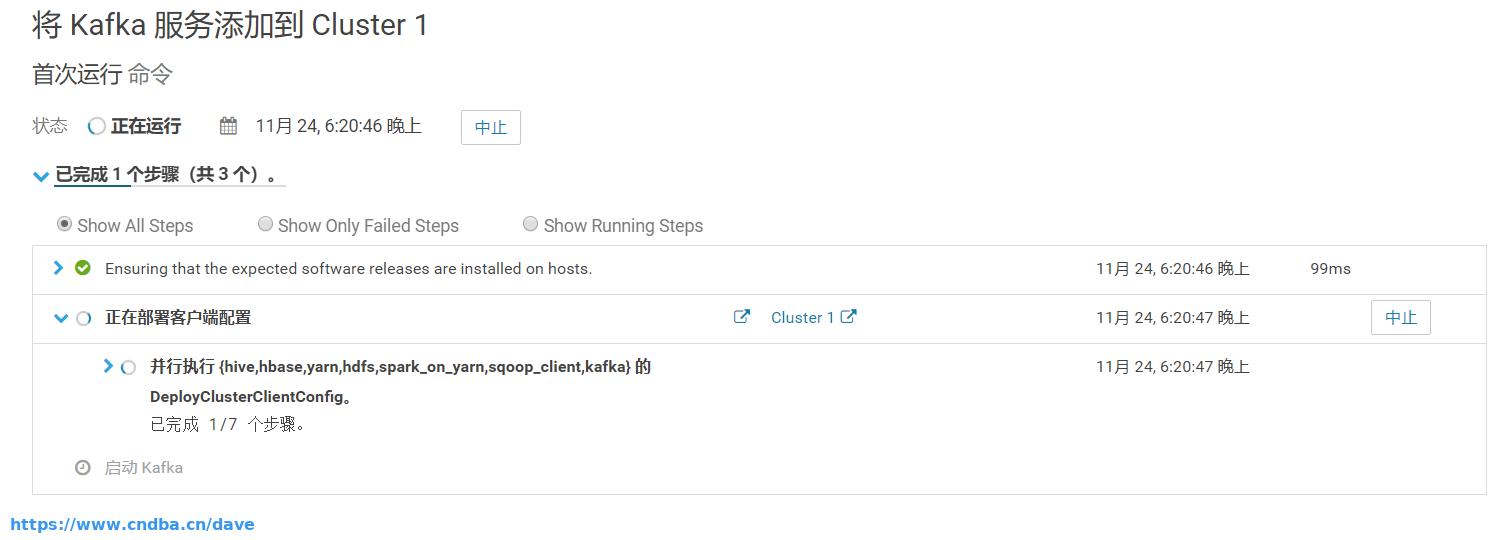
Task: Open the https://www.cndba.cn/dave link
Action: pyautogui.click(x=132, y=524)
